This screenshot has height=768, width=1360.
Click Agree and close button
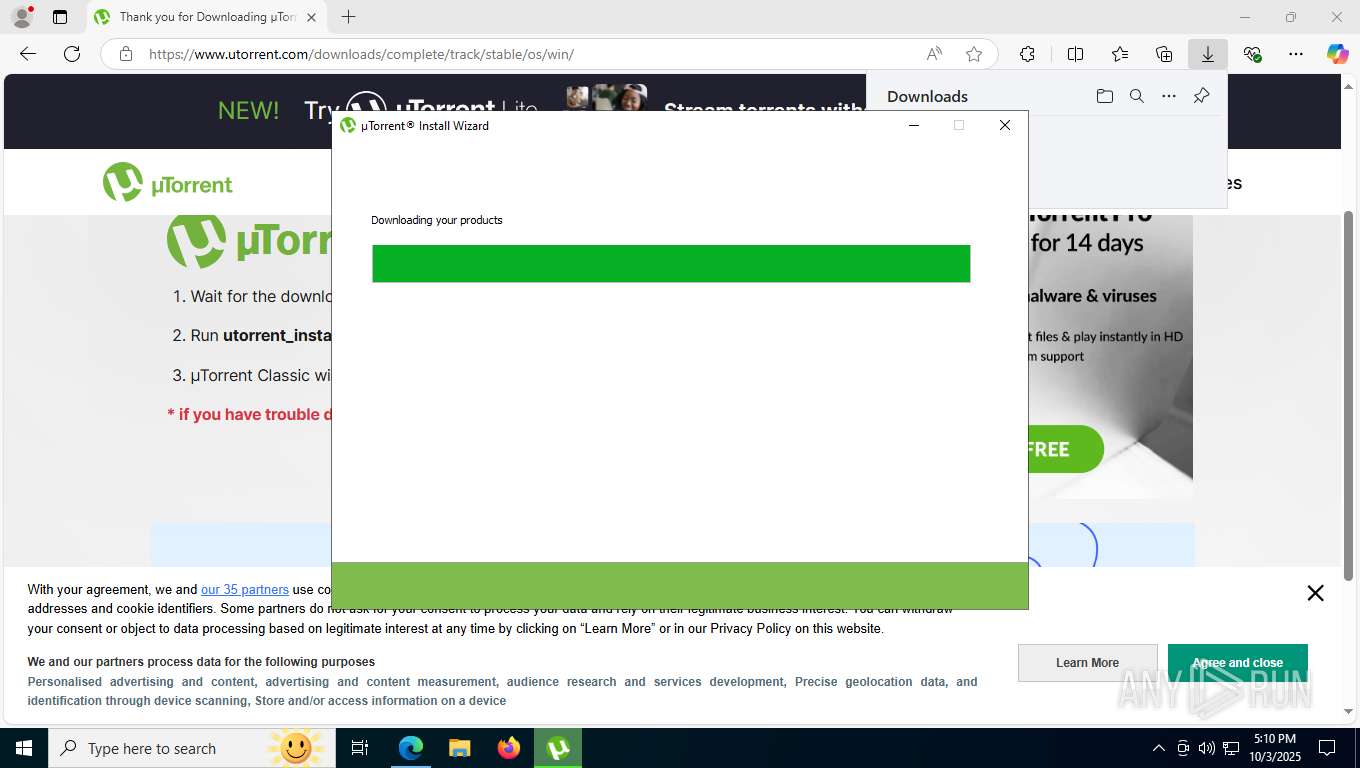(x=1238, y=663)
